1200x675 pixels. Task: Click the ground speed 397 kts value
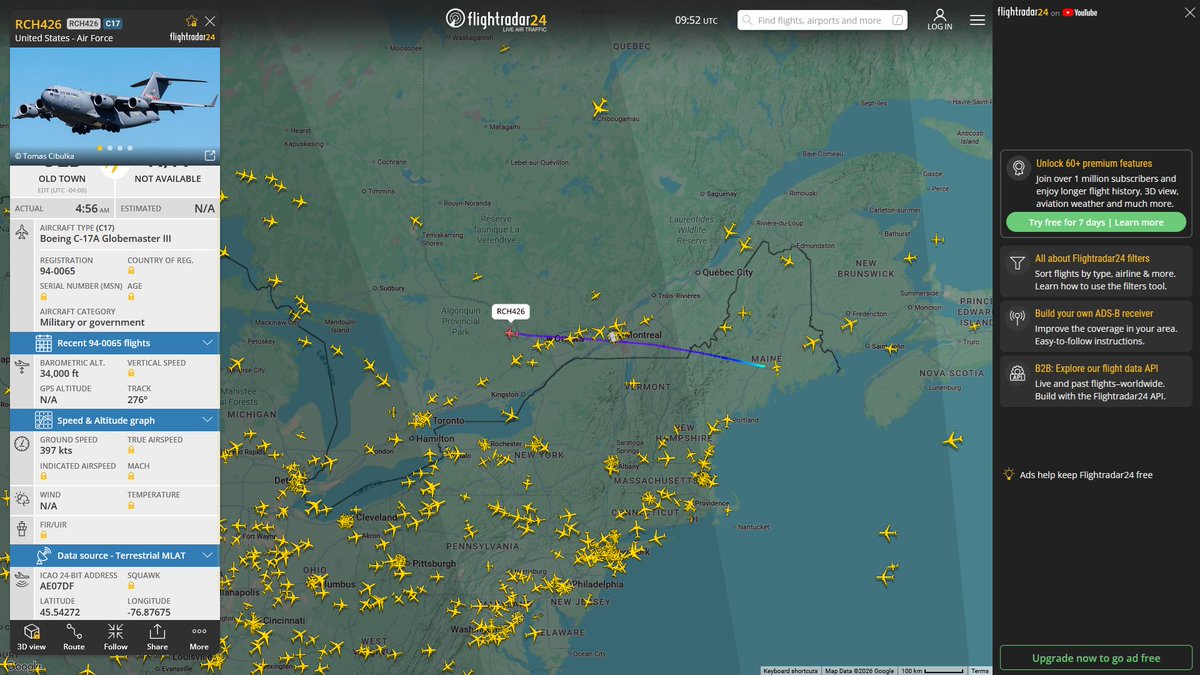pyautogui.click(x=56, y=451)
